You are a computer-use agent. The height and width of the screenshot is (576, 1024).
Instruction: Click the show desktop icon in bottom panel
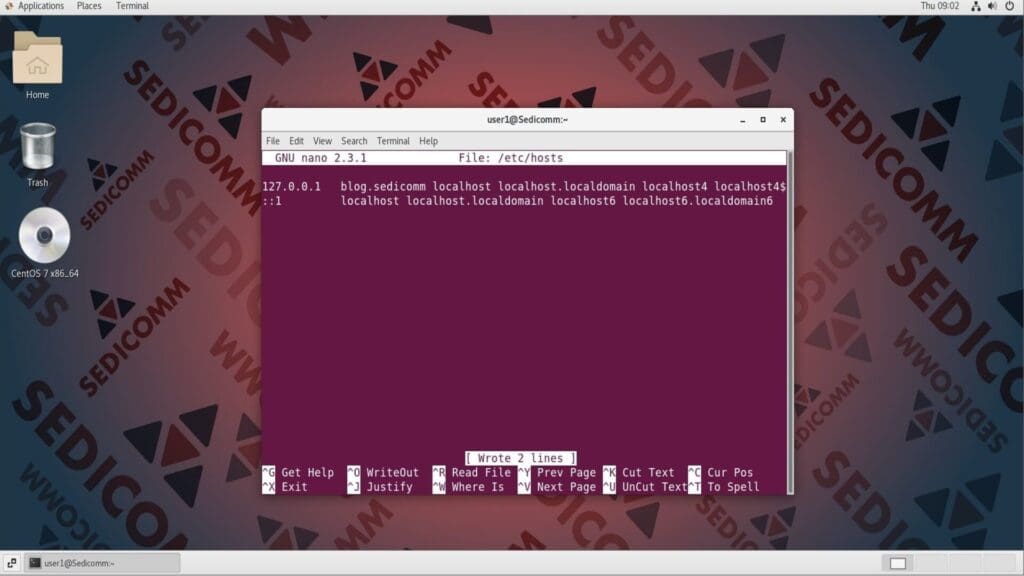(x=10, y=563)
